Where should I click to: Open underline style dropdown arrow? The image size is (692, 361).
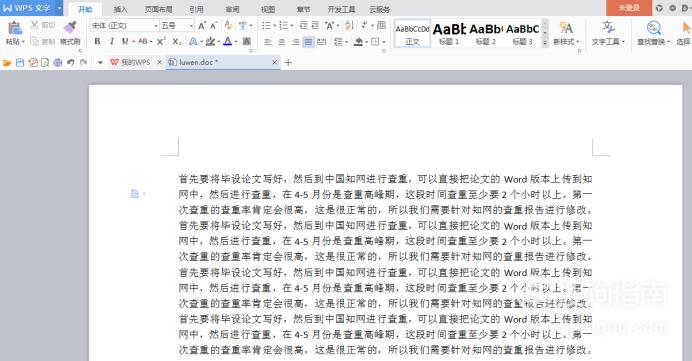point(133,42)
